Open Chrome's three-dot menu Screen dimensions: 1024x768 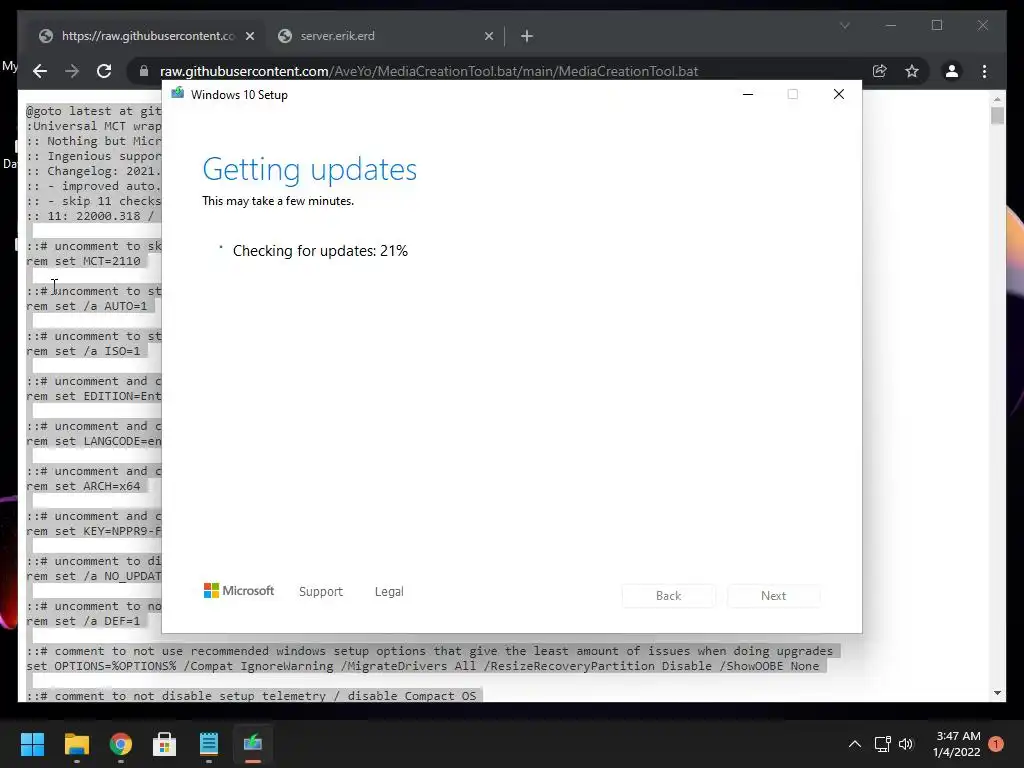click(x=984, y=71)
